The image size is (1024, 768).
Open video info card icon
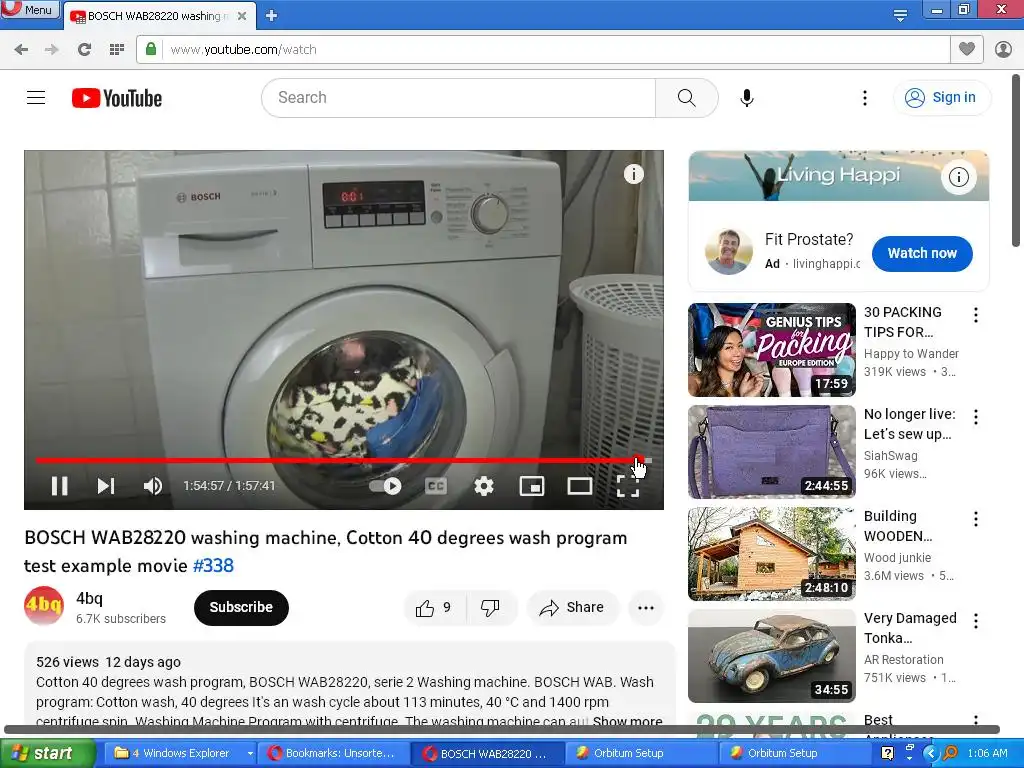[633, 174]
